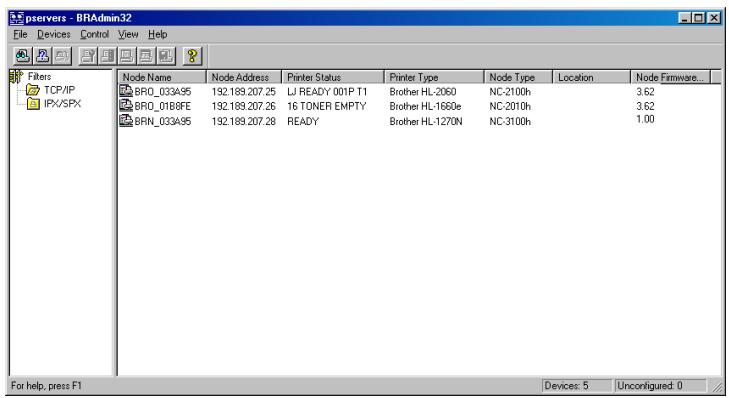
Task: Sort by the Node Firmware column header
Action: click(x=670, y=77)
